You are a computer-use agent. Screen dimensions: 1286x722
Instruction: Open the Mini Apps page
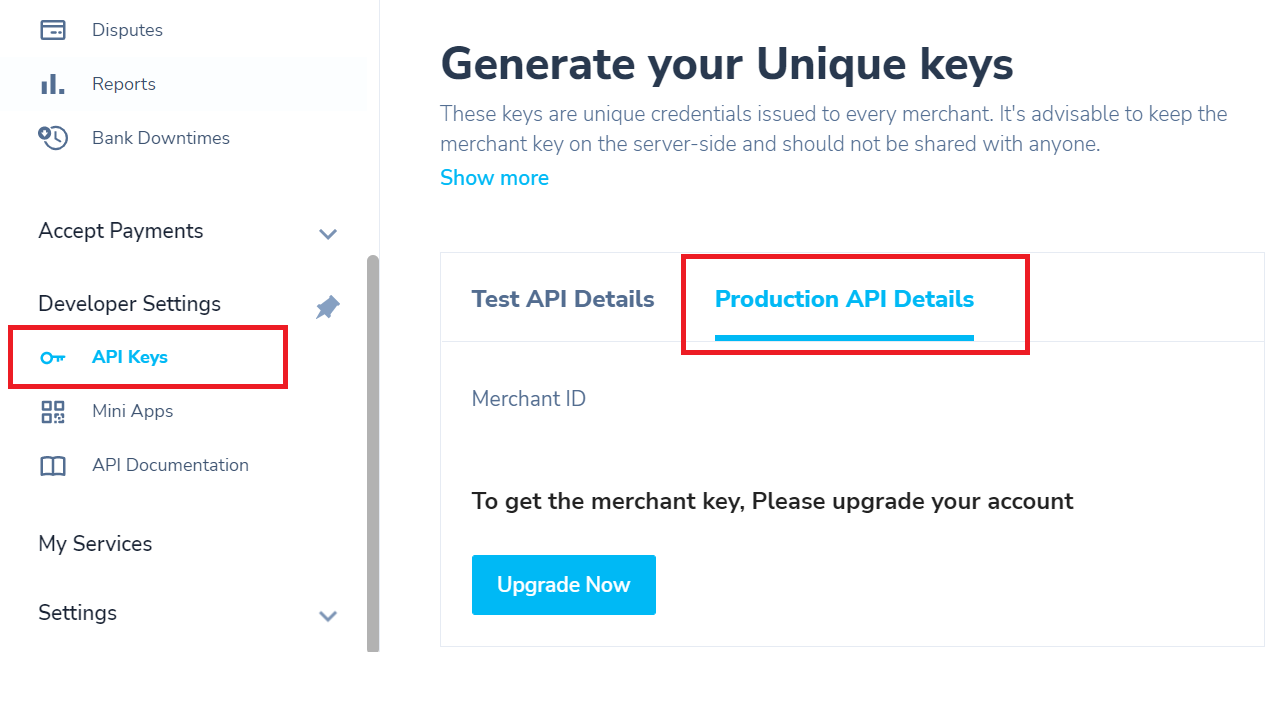[x=132, y=411]
